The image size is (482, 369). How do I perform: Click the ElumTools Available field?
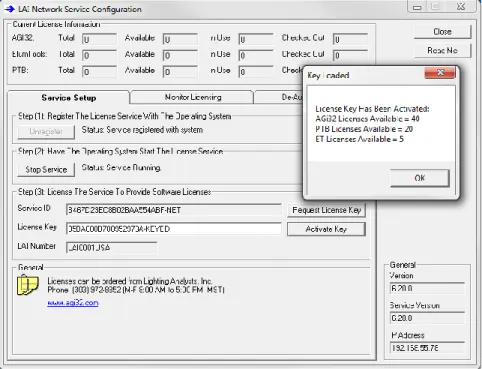180,55
